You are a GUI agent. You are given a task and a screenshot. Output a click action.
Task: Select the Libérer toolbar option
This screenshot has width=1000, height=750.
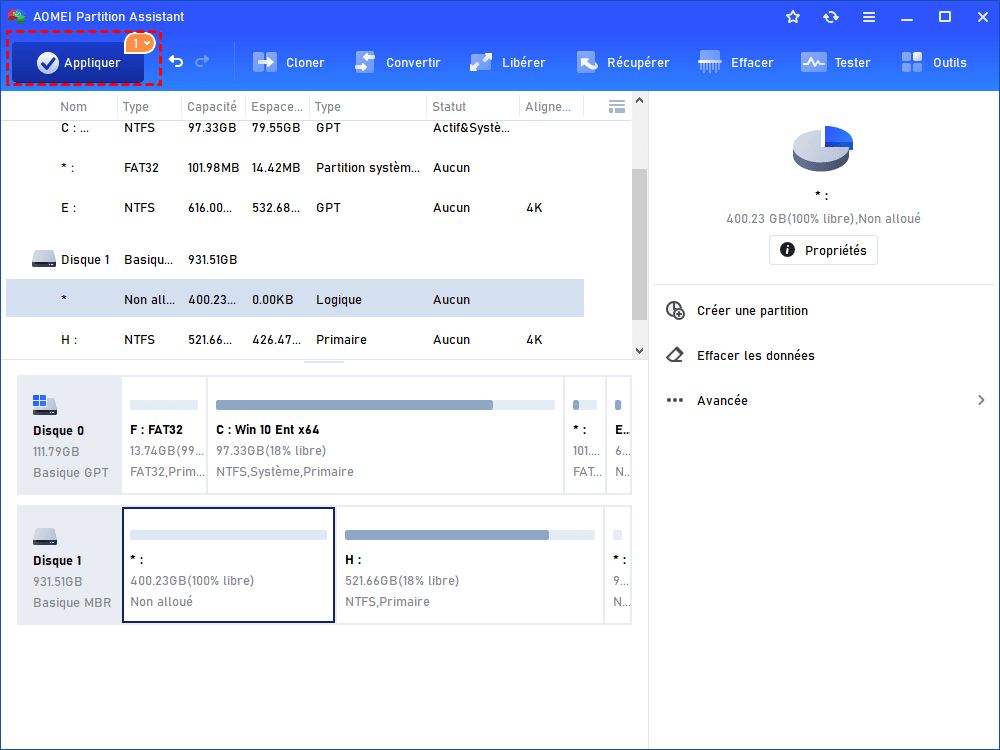pos(508,63)
